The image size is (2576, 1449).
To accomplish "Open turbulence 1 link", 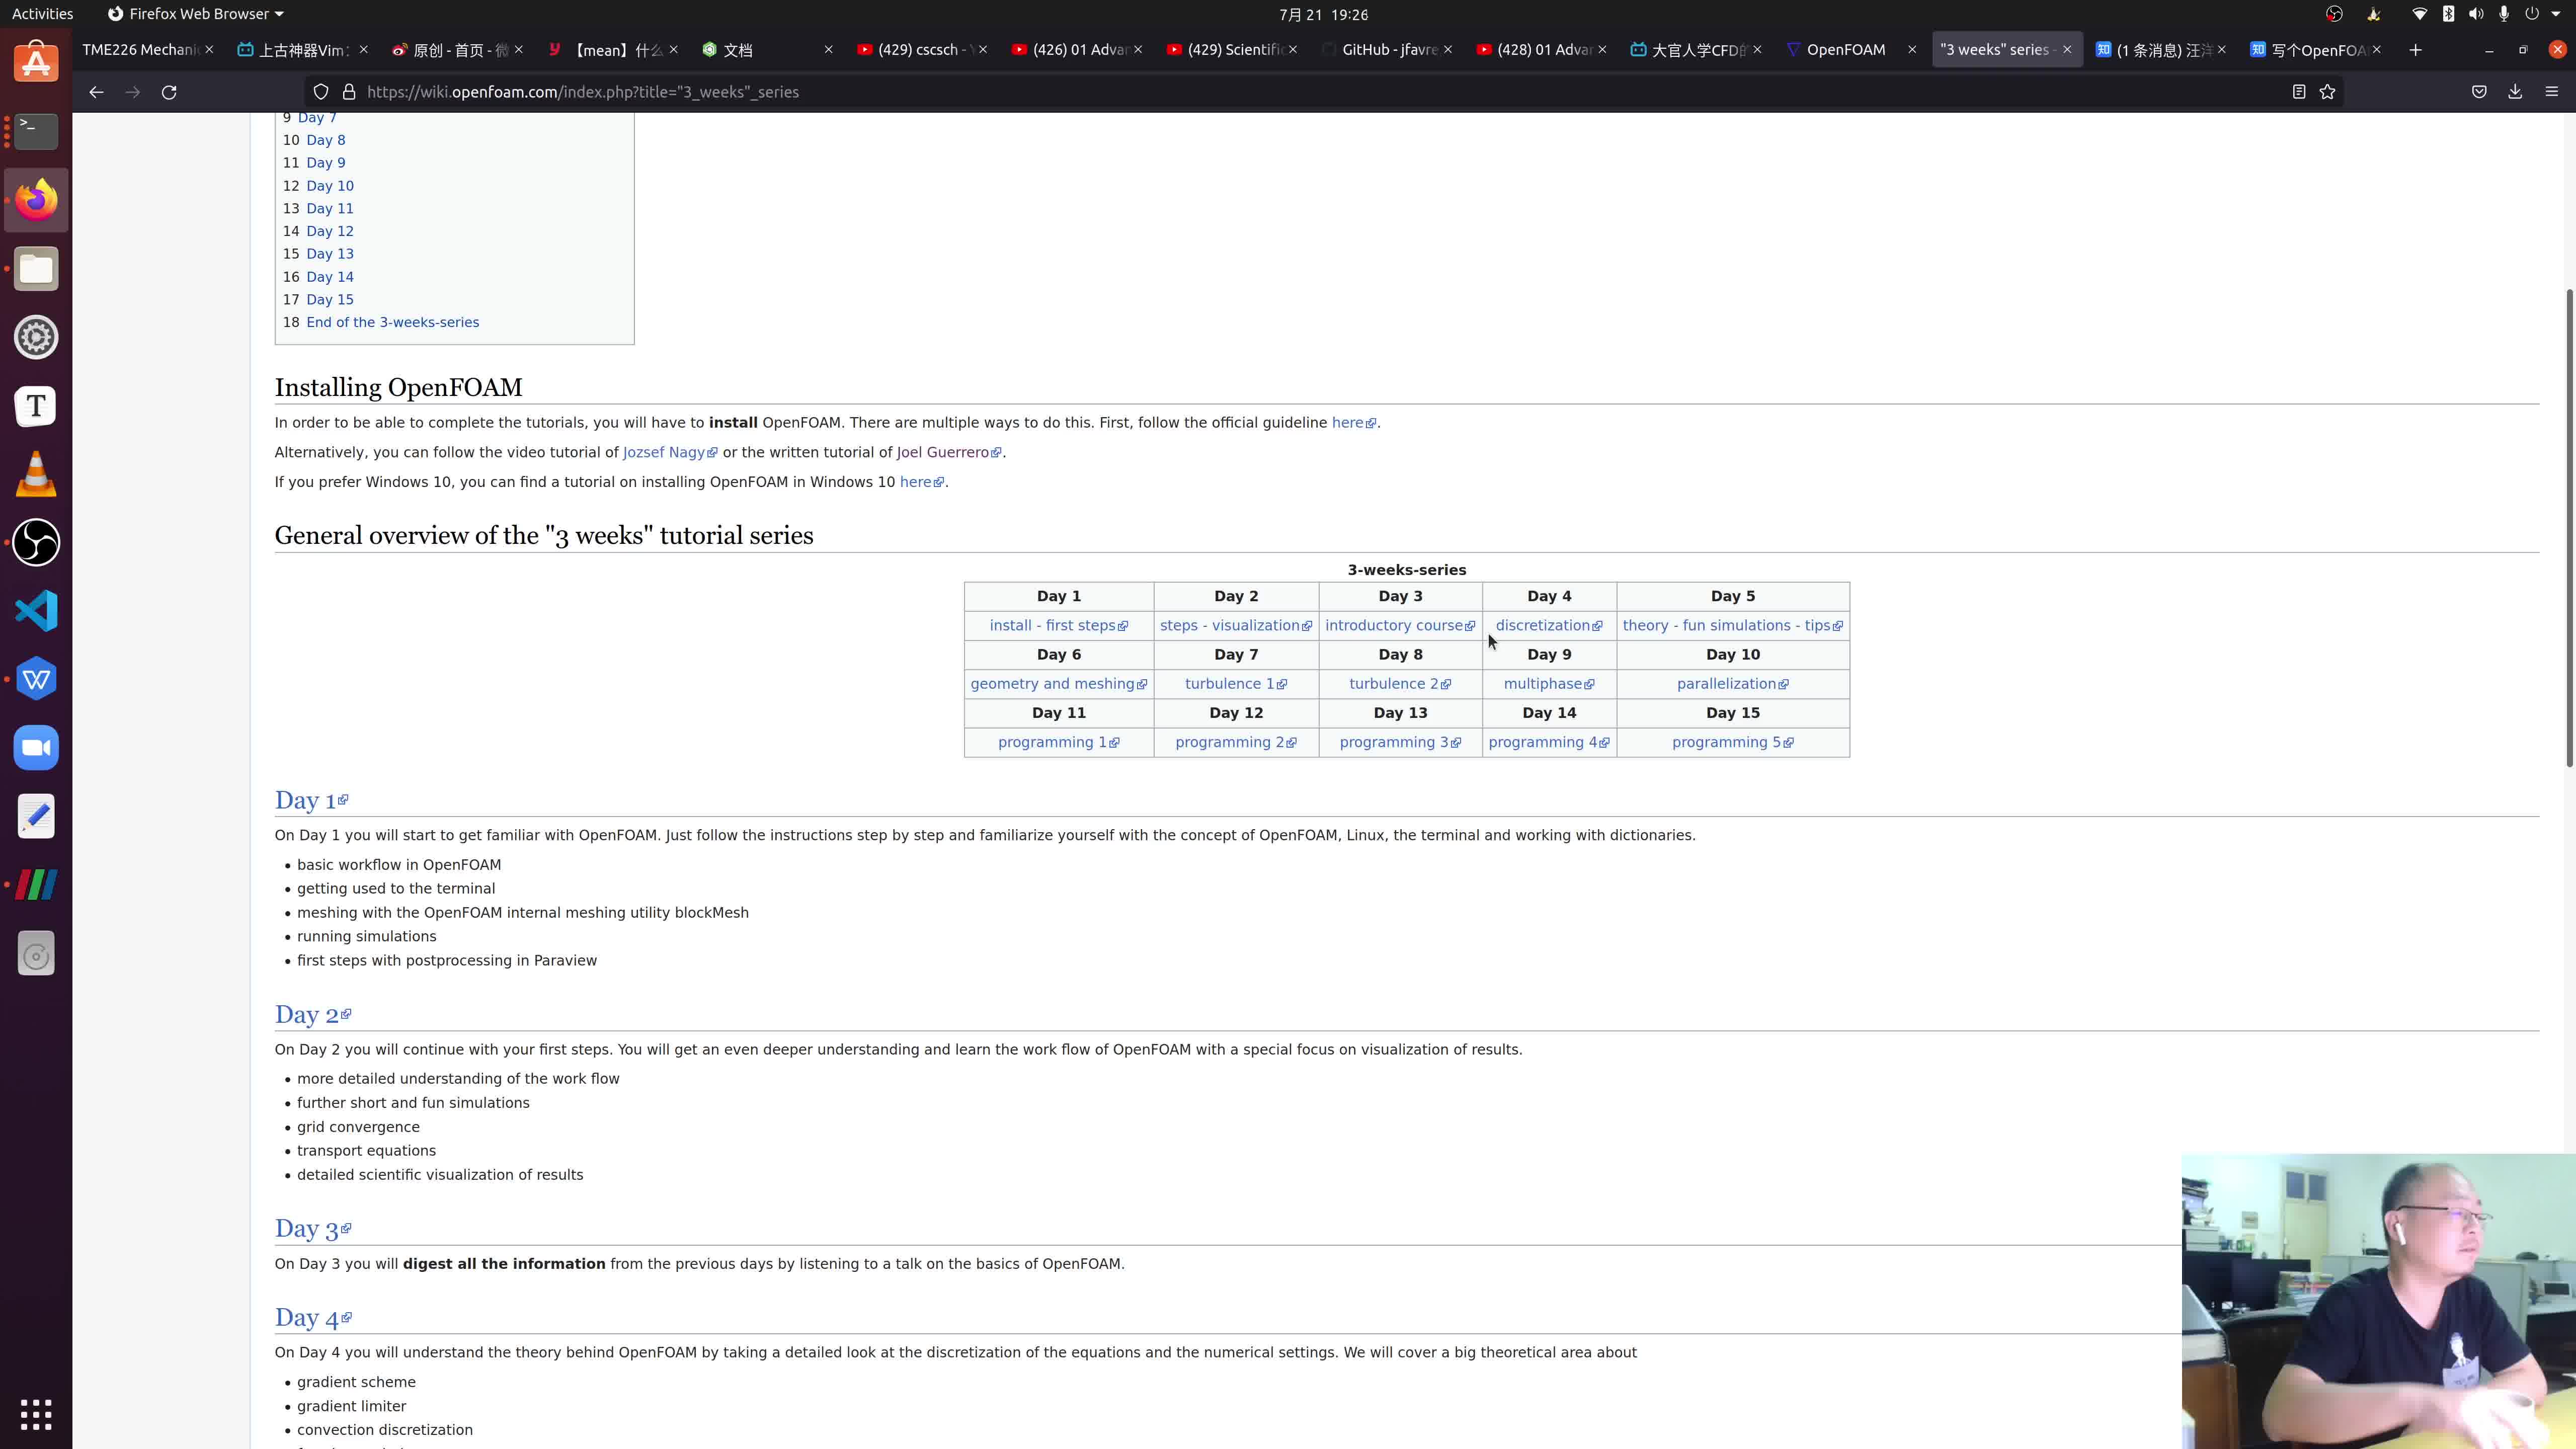I will [1235, 684].
